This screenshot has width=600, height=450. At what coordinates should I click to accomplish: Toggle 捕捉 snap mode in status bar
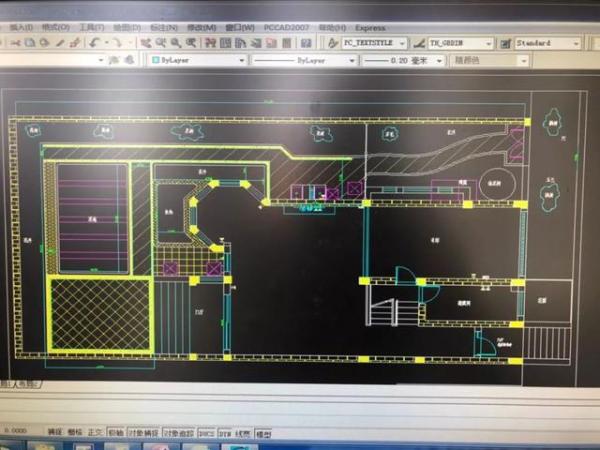(x=55, y=432)
